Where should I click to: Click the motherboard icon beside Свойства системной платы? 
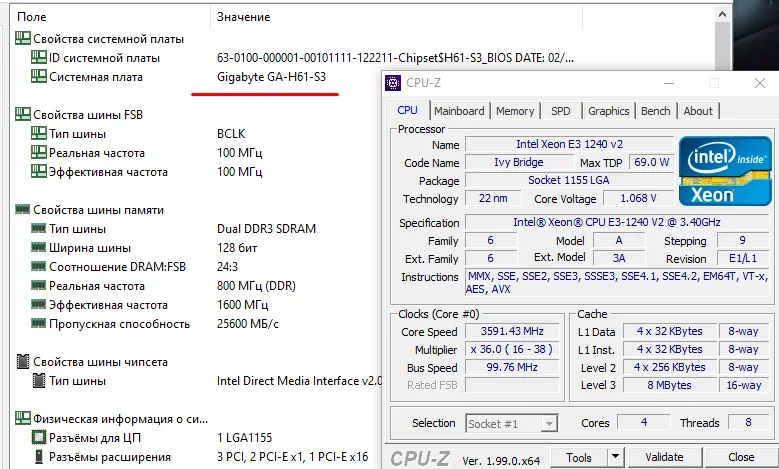pos(22,38)
